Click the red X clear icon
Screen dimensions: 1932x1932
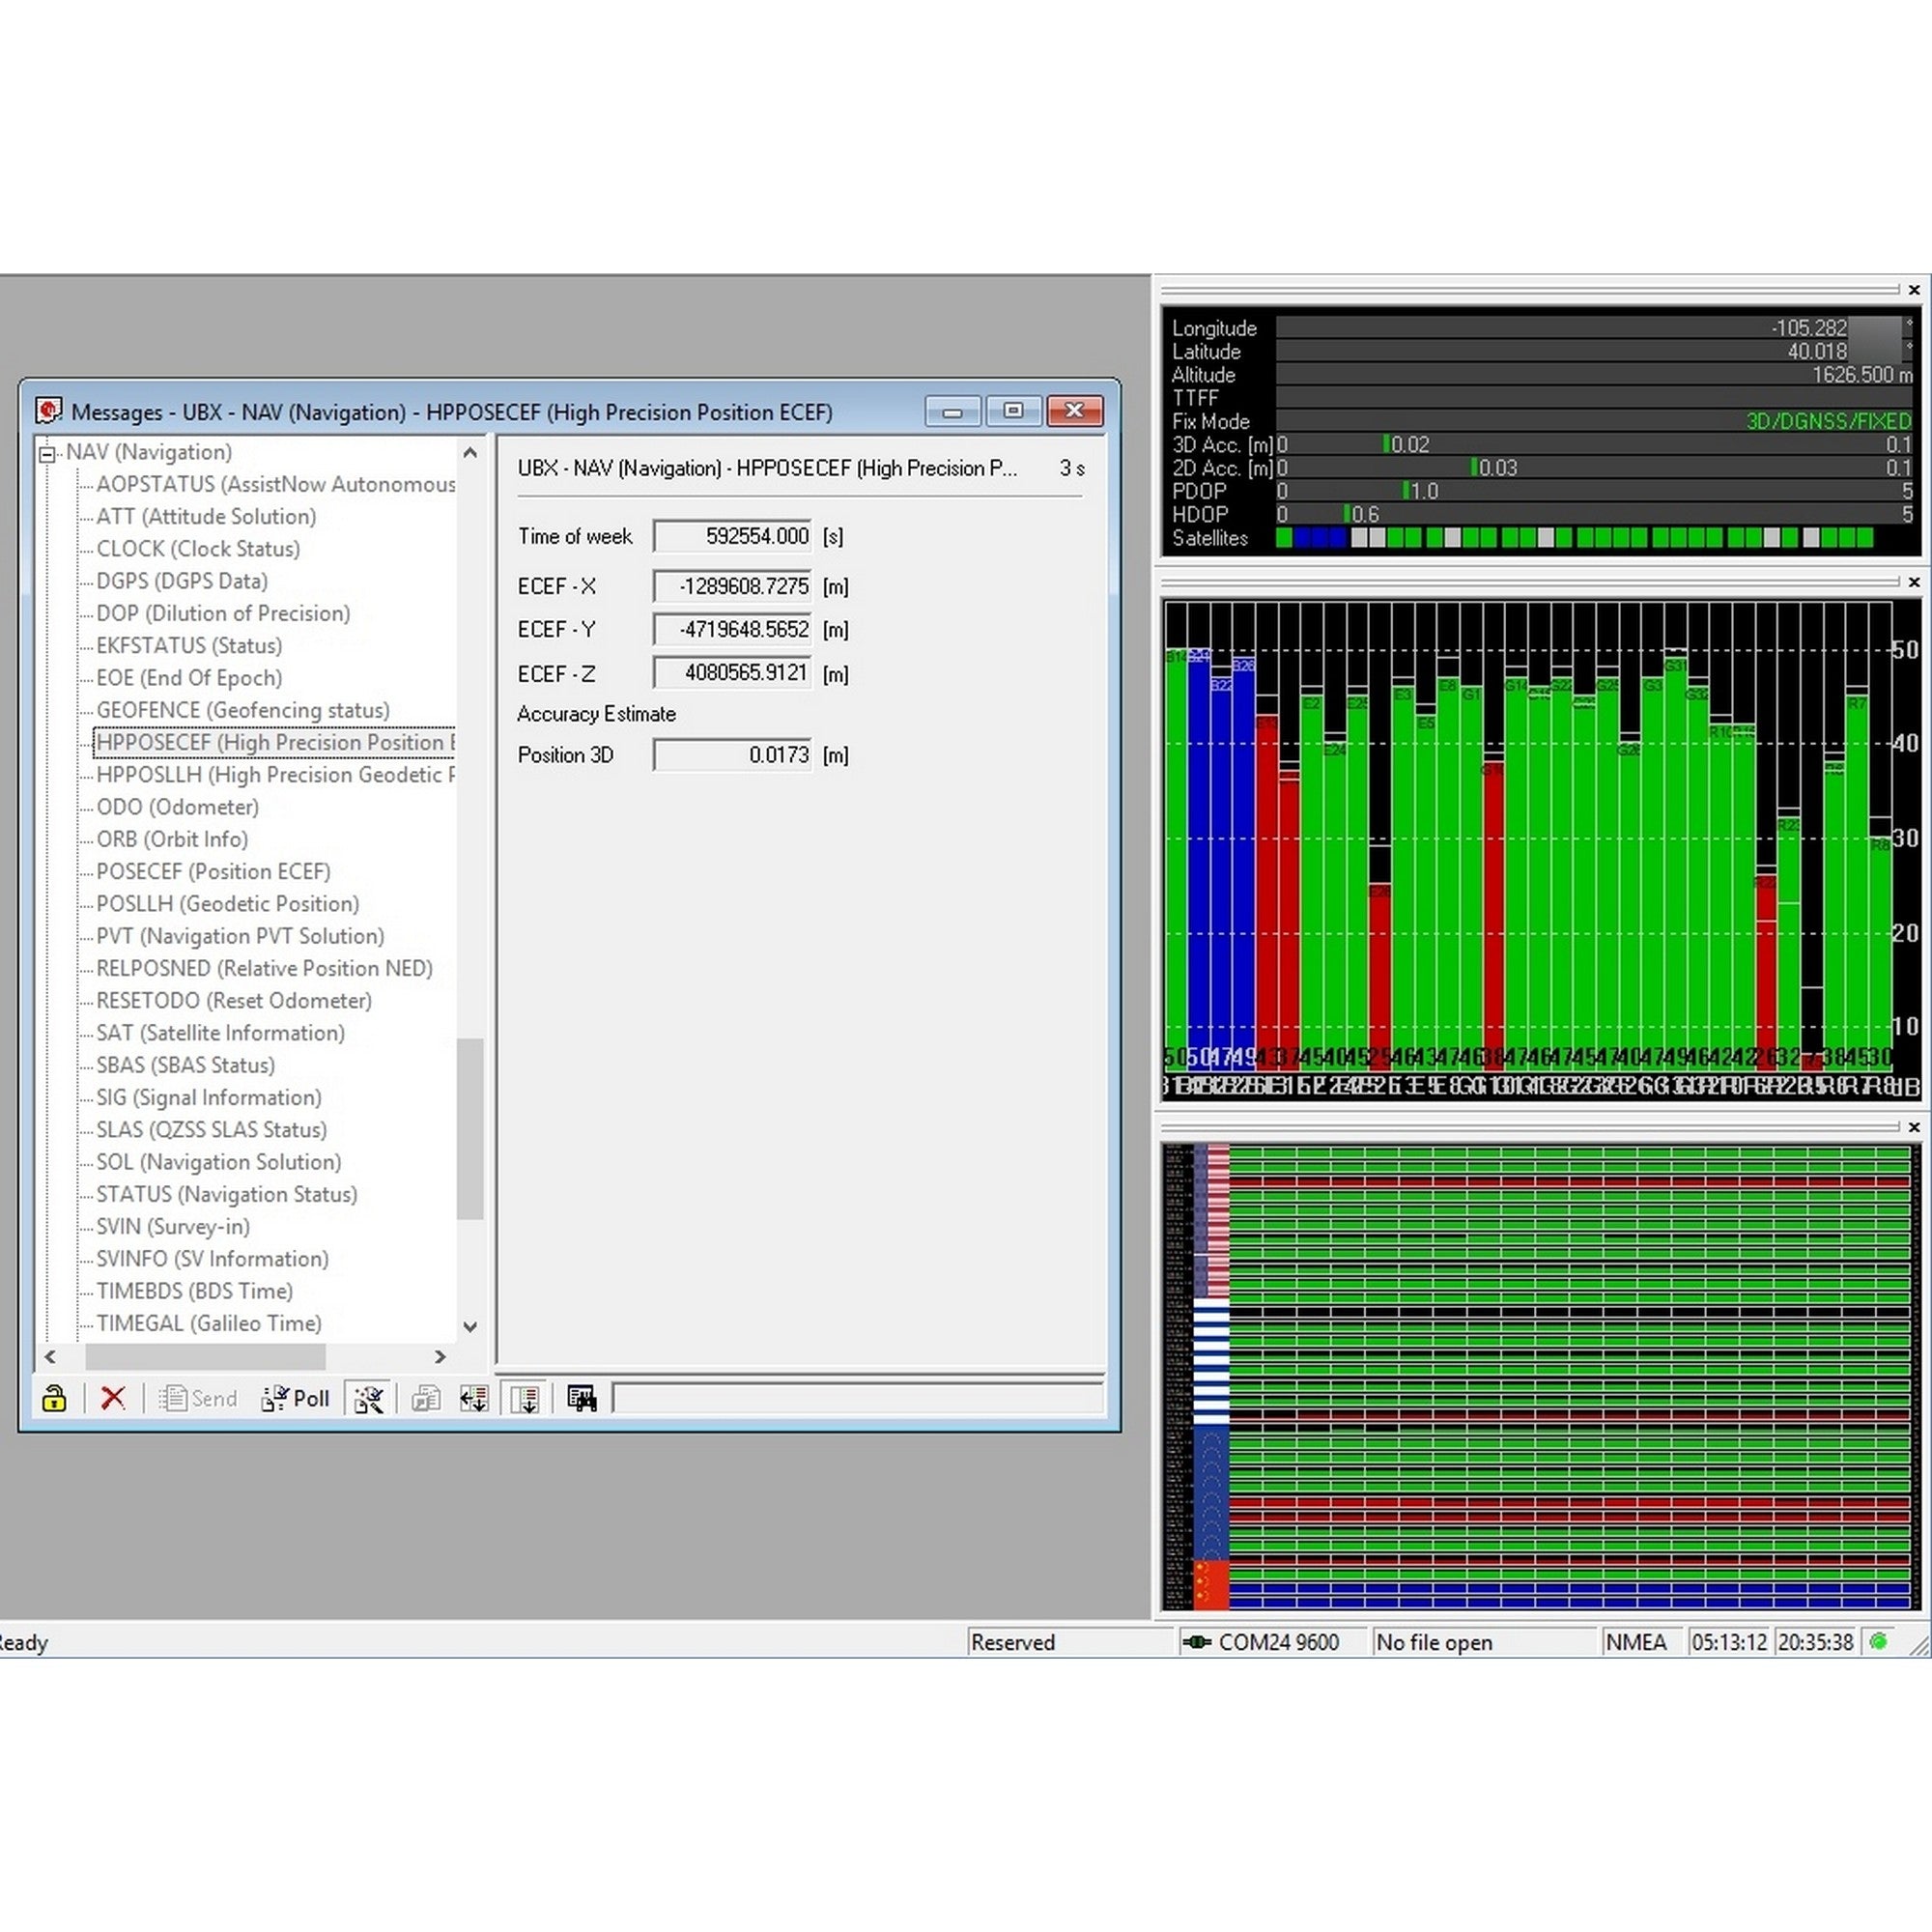(x=113, y=1398)
